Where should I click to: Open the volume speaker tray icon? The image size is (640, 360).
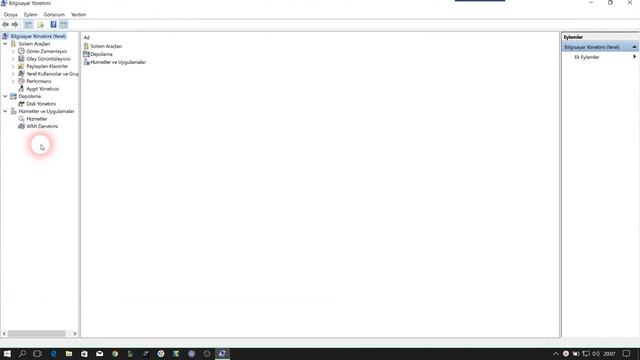pyautogui.click(x=596, y=354)
